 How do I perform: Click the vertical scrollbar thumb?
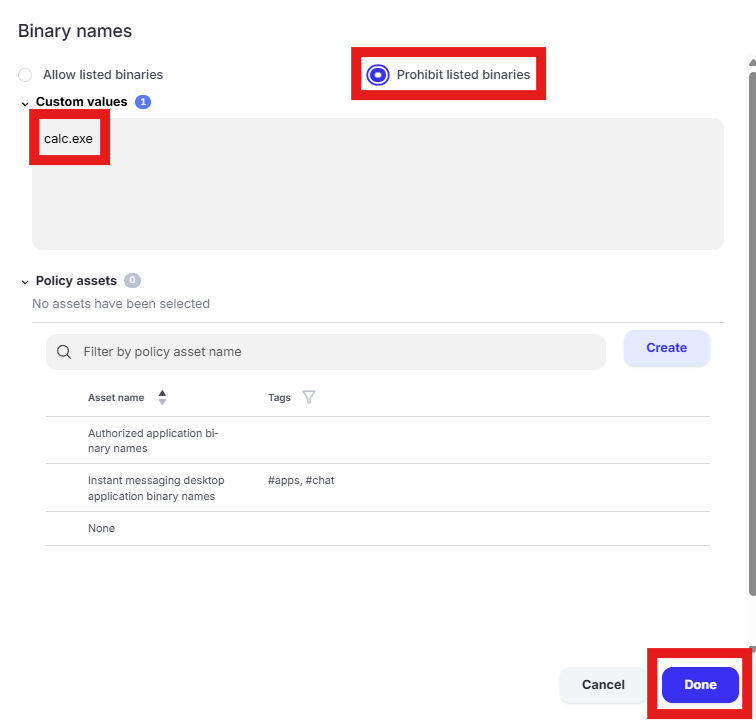pos(752,334)
